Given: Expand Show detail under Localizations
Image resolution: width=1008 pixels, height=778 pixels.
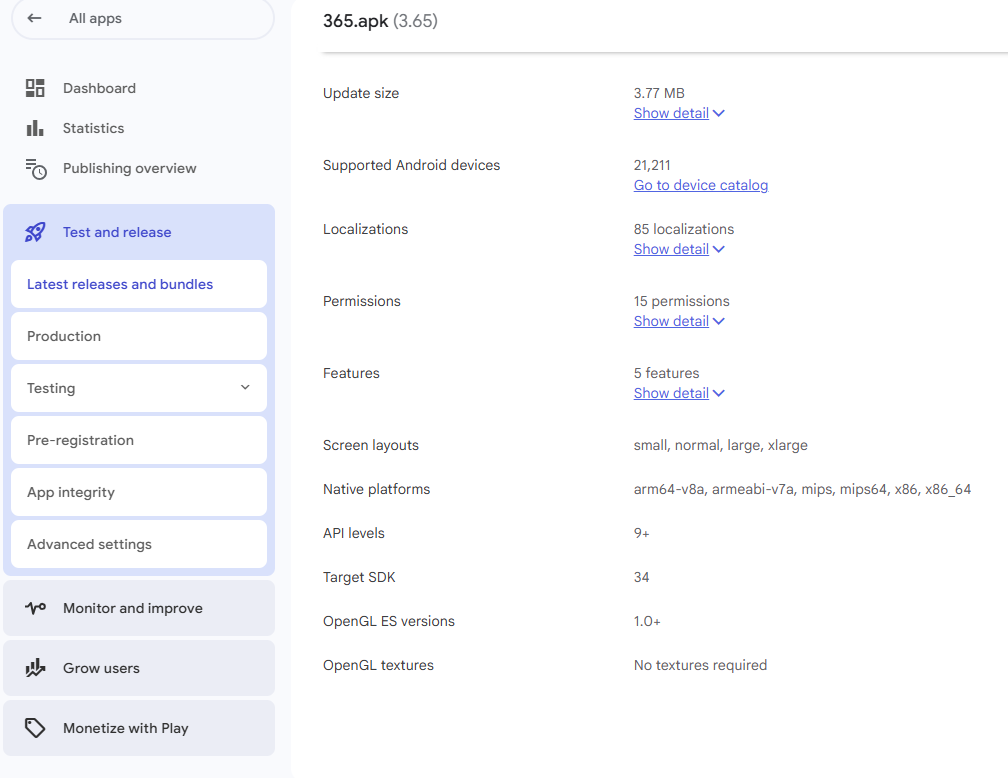Looking at the screenshot, I should click(678, 249).
